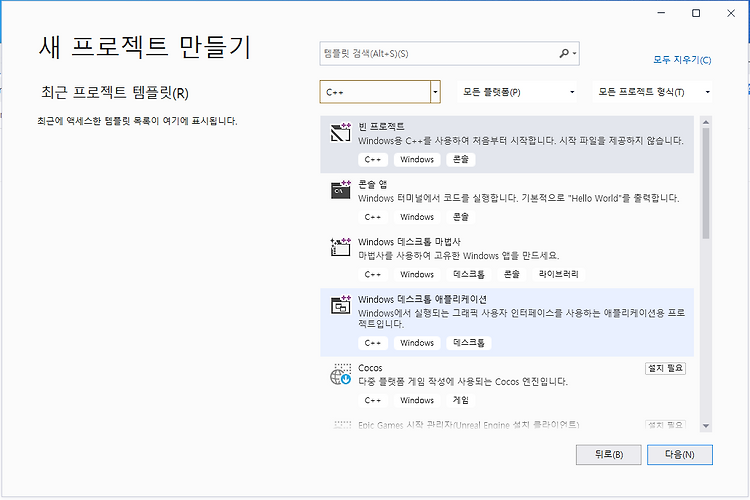Viewport: 750px width, 500px height.
Task: Click the search magnifier icon
Action: (x=564, y=53)
